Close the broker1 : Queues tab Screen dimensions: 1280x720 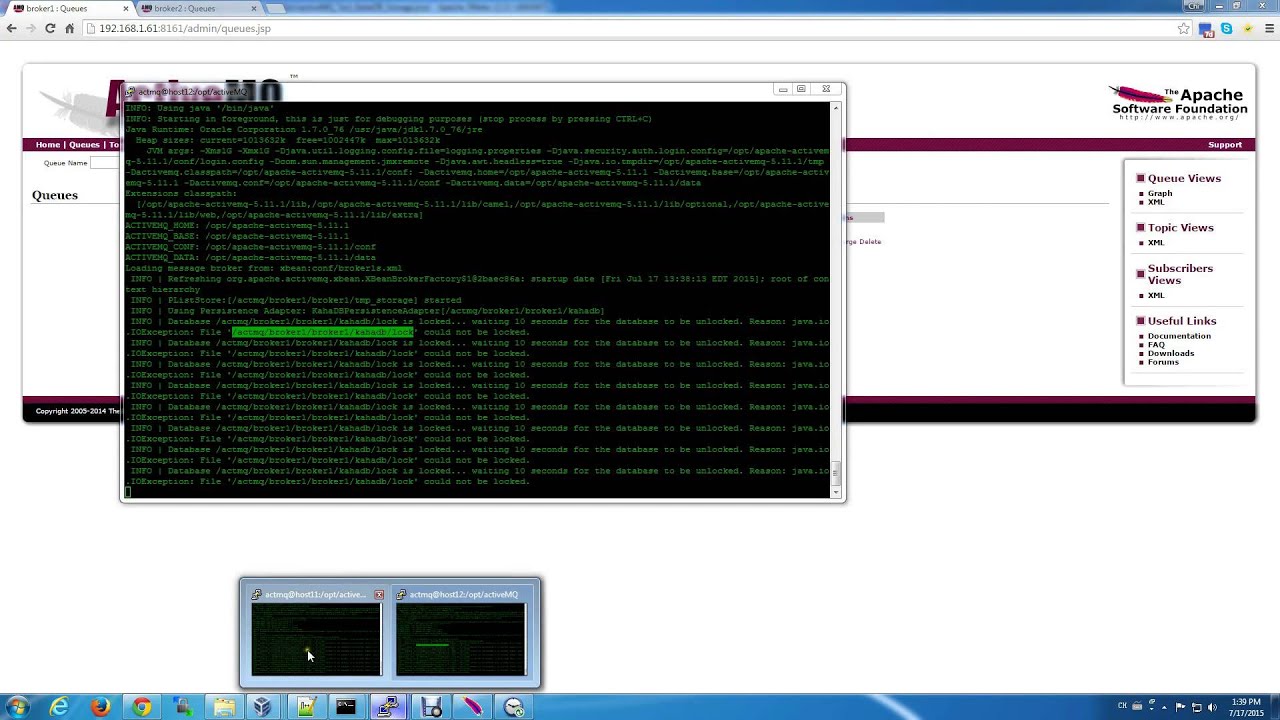(125, 8)
